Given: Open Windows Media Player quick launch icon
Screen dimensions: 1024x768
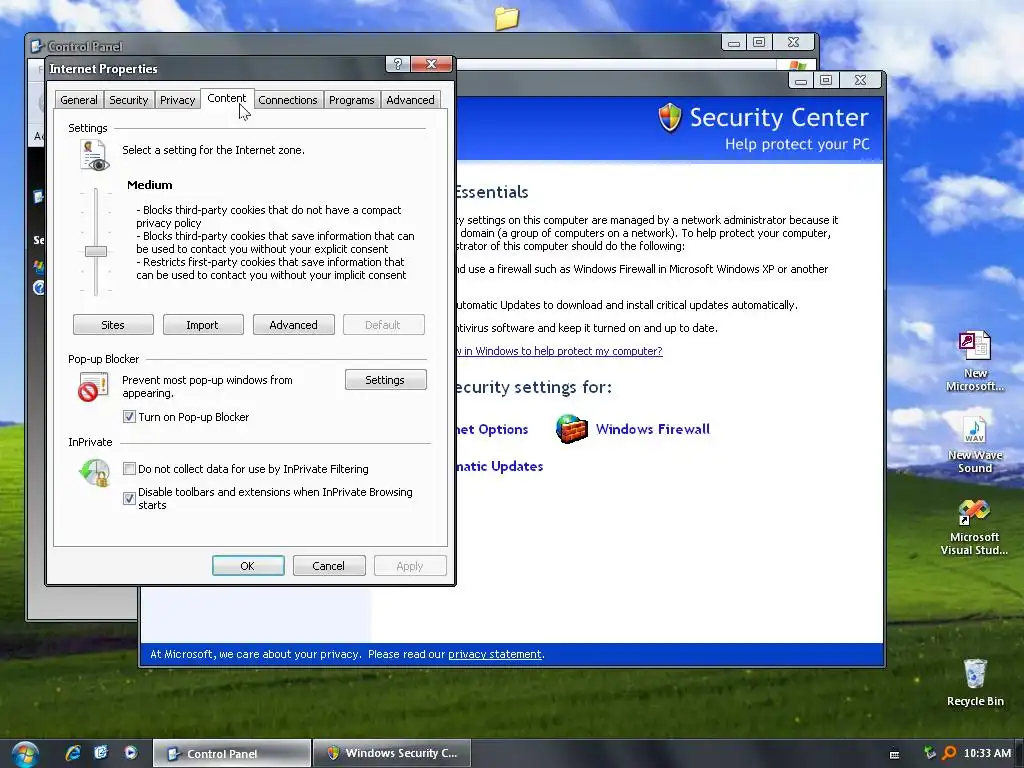Looking at the screenshot, I should point(131,753).
